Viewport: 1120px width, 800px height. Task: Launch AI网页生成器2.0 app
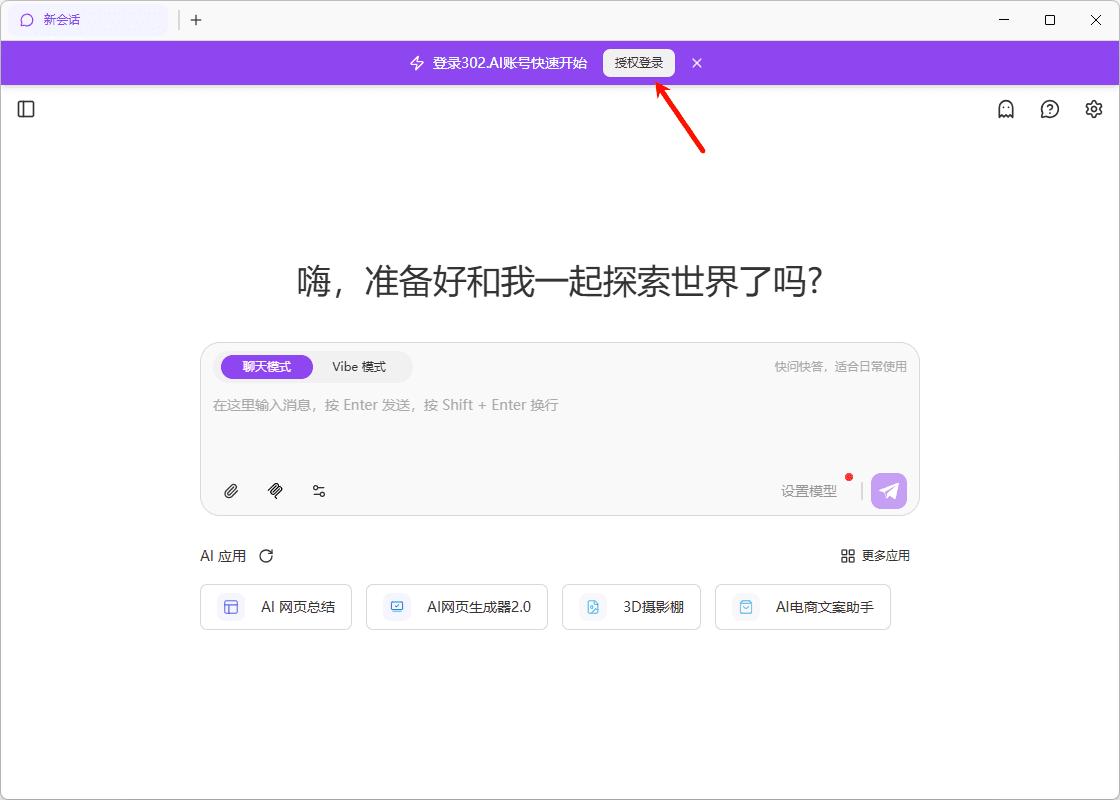[457, 607]
